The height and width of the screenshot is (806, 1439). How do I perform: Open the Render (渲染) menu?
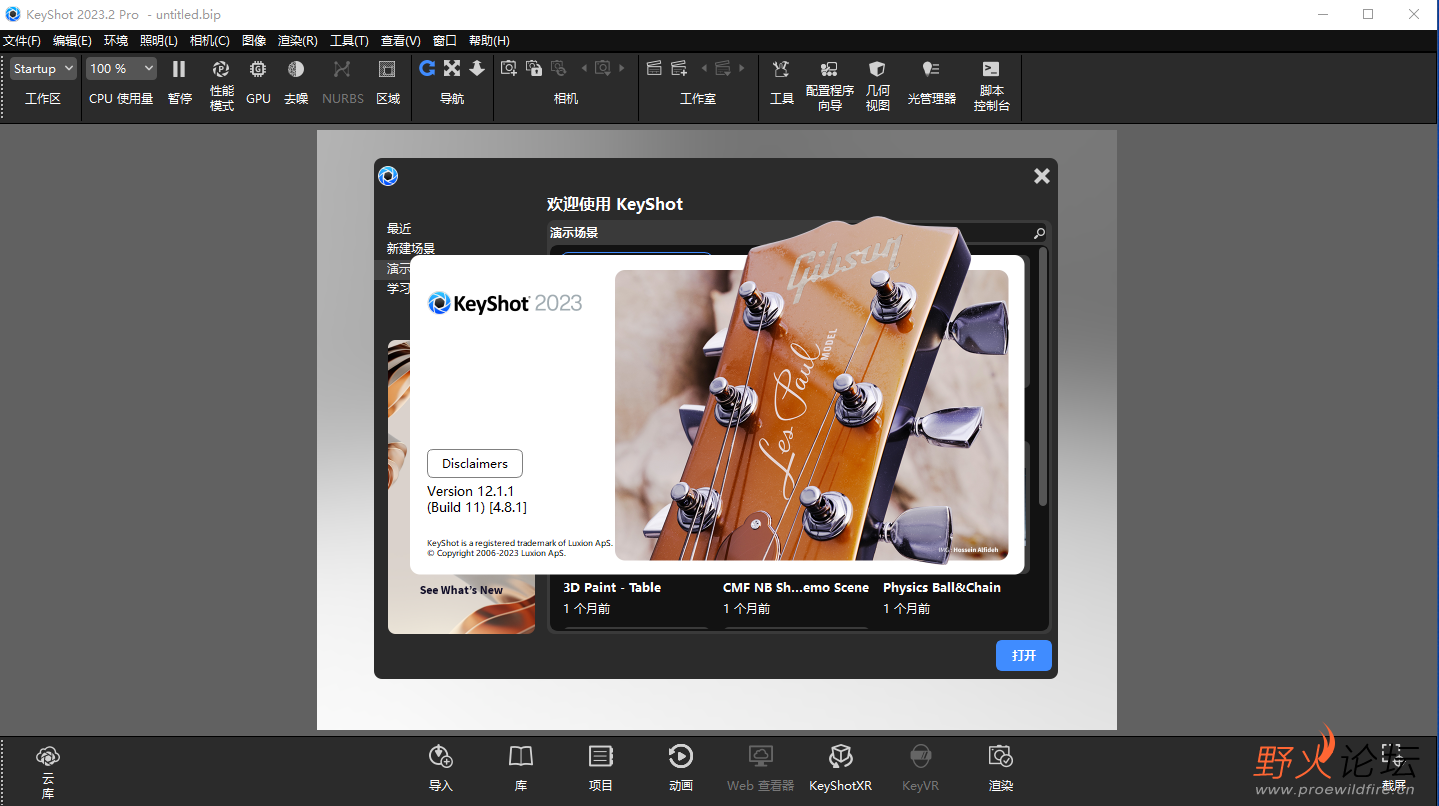297,41
